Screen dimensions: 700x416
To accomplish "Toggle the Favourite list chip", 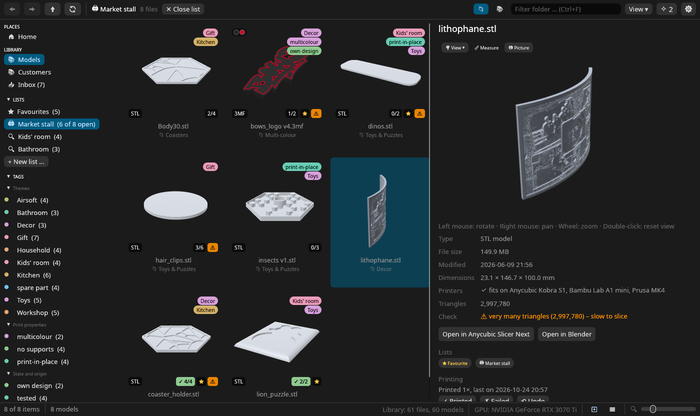I will pos(455,363).
